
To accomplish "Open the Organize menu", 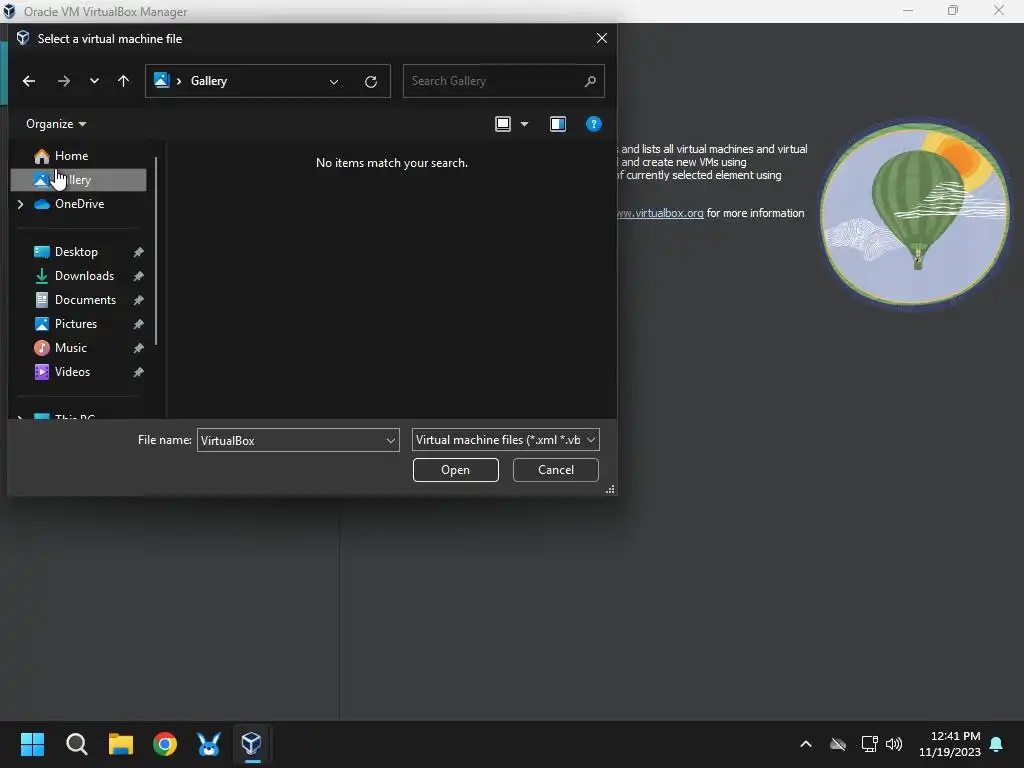I will pyautogui.click(x=56, y=124).
